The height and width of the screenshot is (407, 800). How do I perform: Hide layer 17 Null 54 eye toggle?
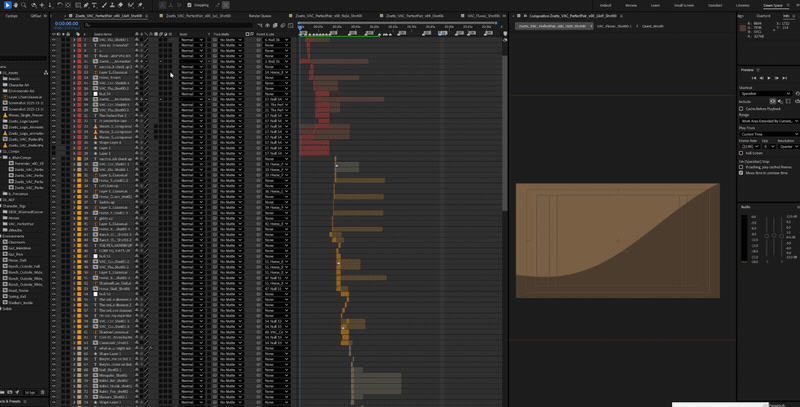click(54, 94)
